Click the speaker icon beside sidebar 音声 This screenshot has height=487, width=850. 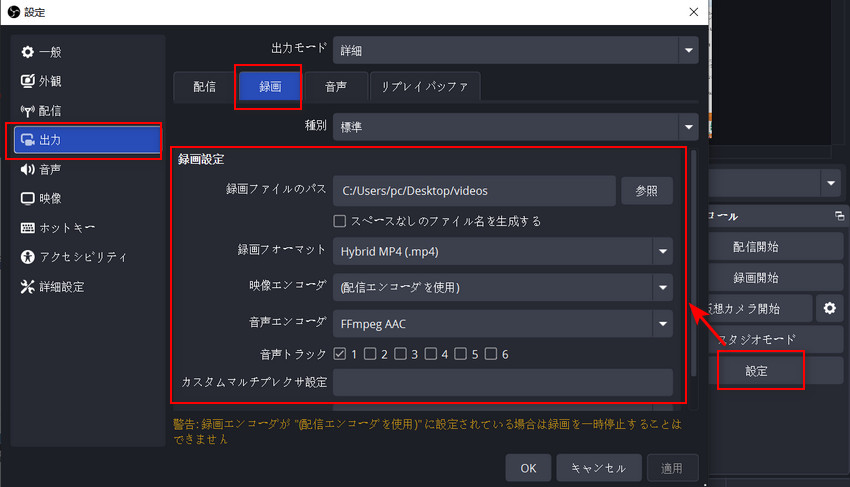click(27, 169)
